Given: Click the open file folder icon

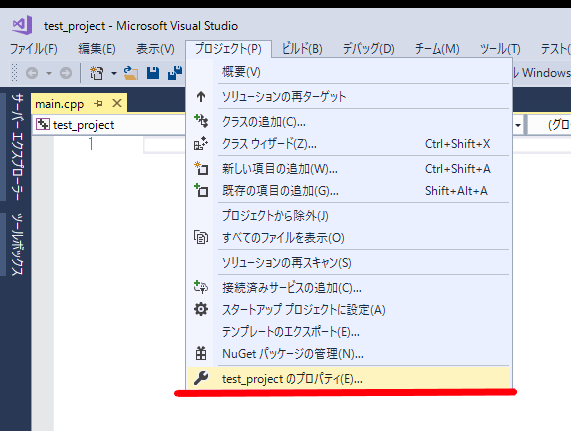Looking at the screenshot, I should click(131, 73).
